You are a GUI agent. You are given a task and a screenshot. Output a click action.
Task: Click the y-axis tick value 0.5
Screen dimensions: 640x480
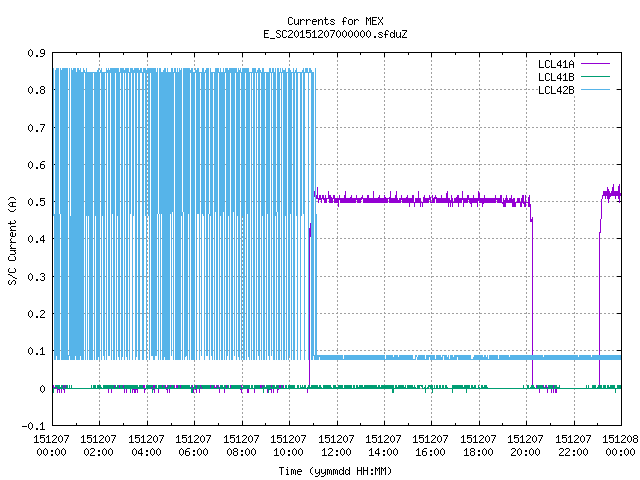coord(36,202)
